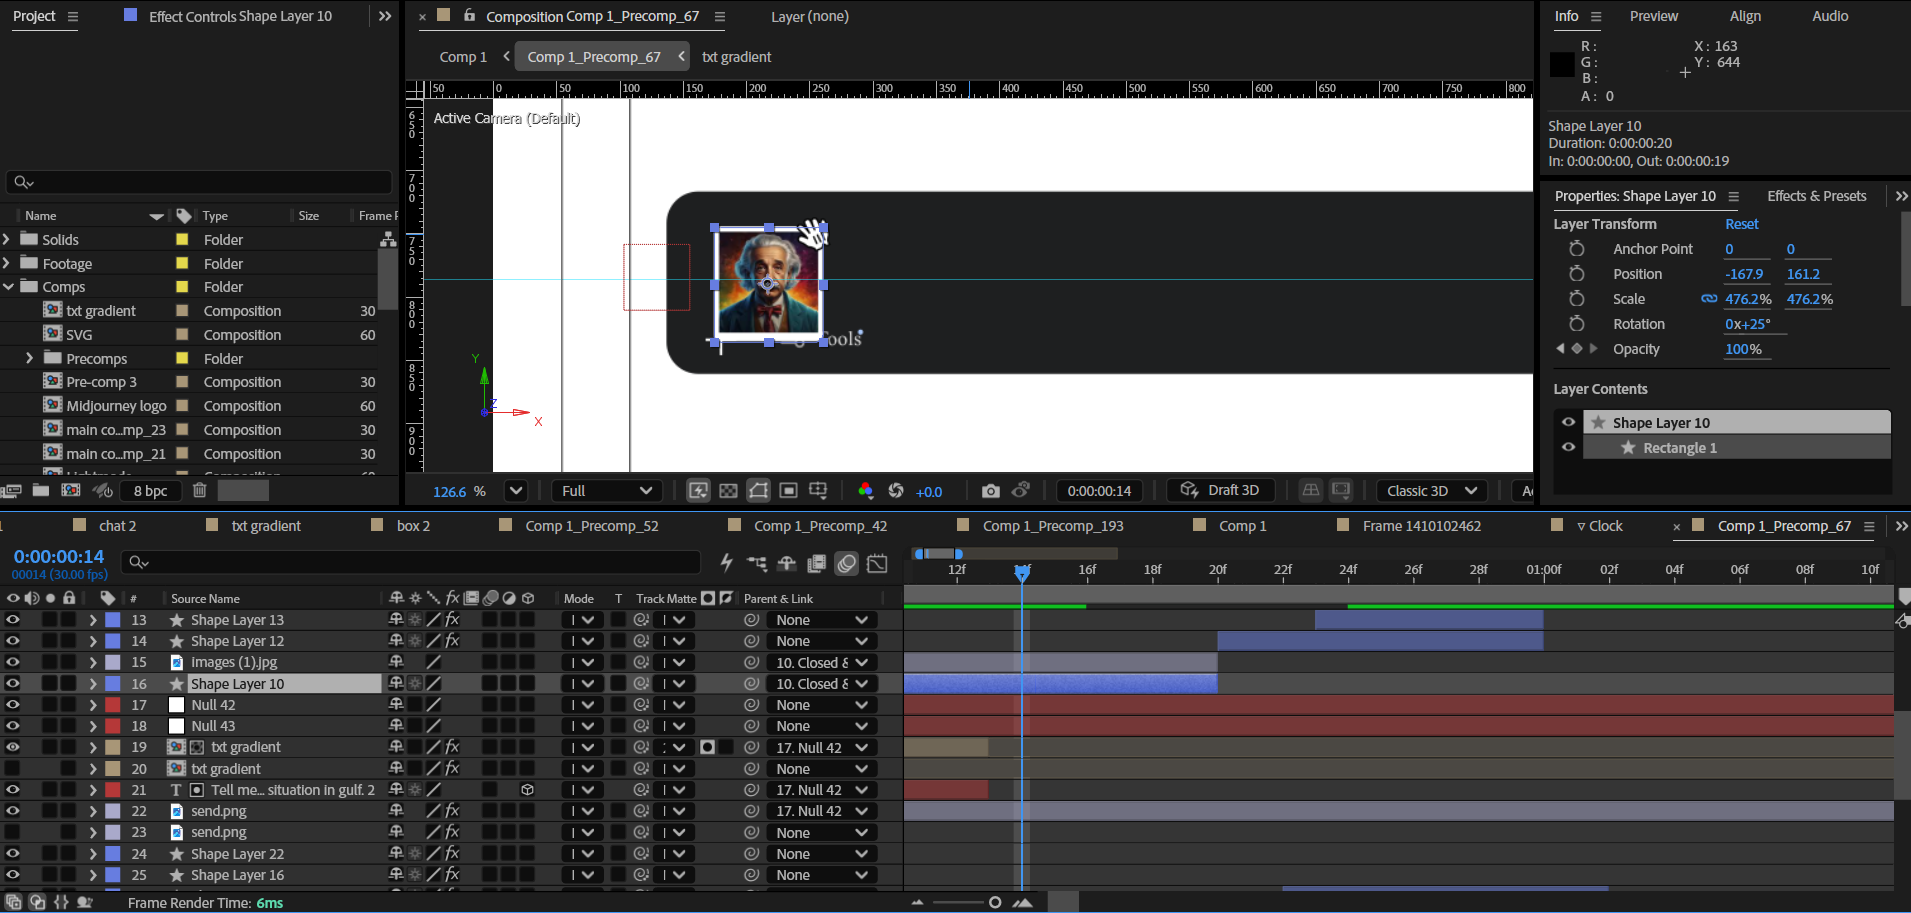Switch to the Effects & Presets tab
This screenshot has width=1911, height=913.
click(x=1816, y=196)
